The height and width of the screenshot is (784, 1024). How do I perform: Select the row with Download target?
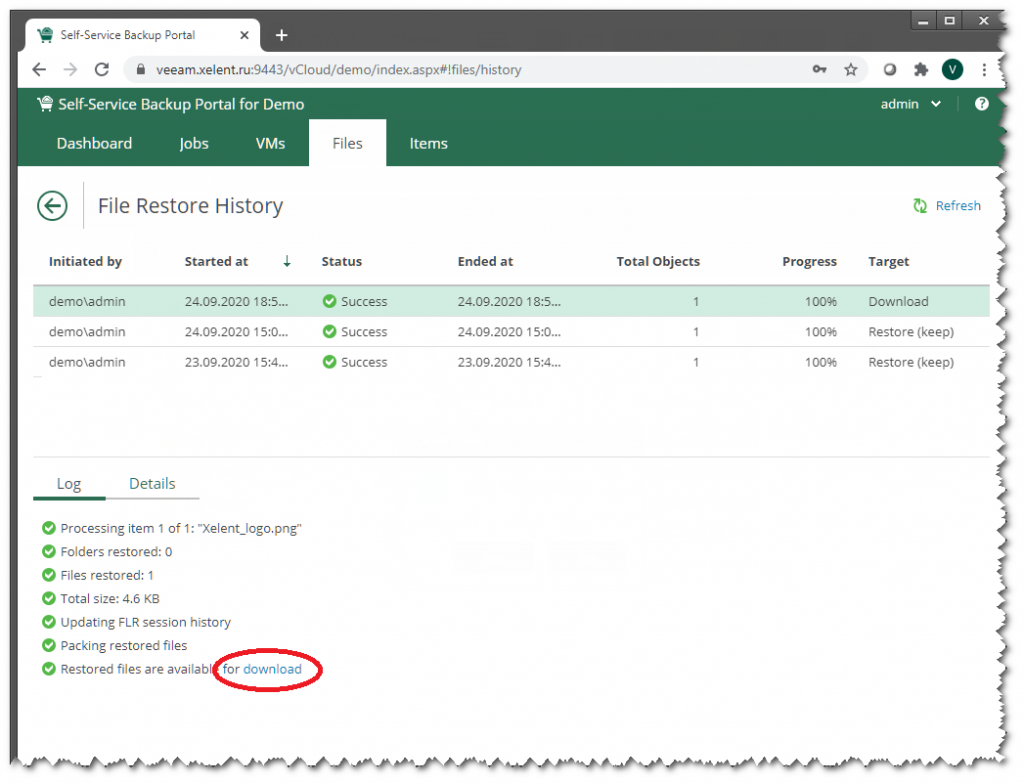511,301
